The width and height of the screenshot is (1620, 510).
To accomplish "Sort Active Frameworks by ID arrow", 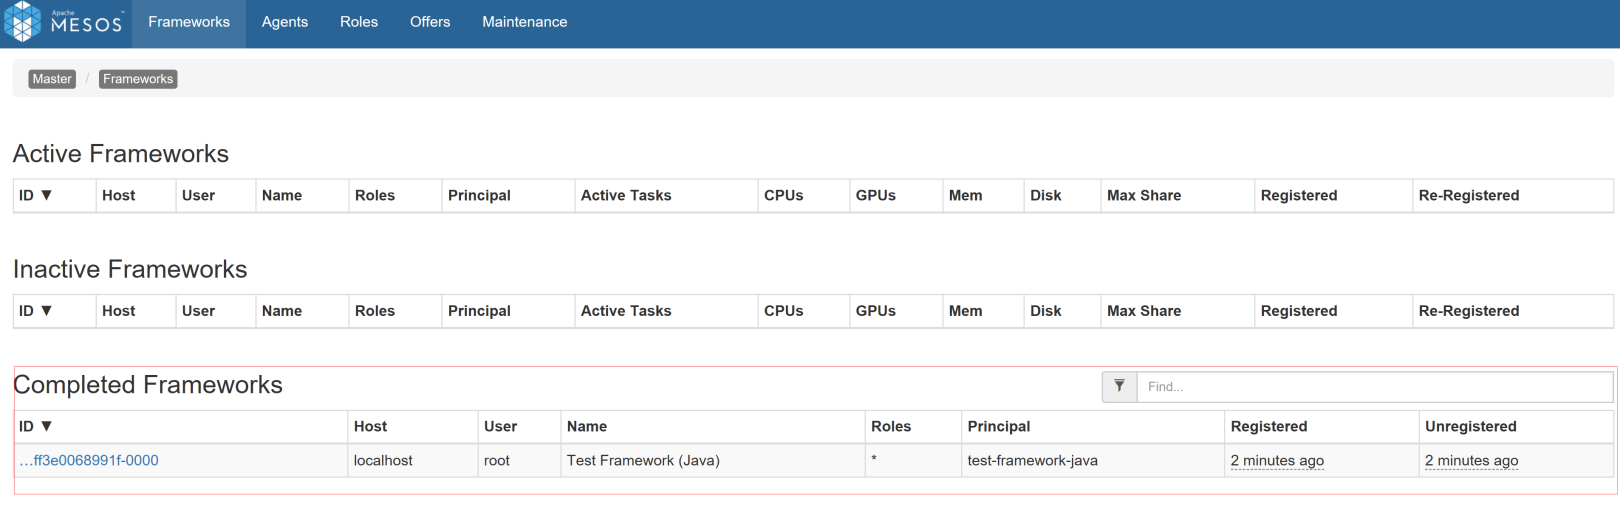I will click(x=46, y=195).
